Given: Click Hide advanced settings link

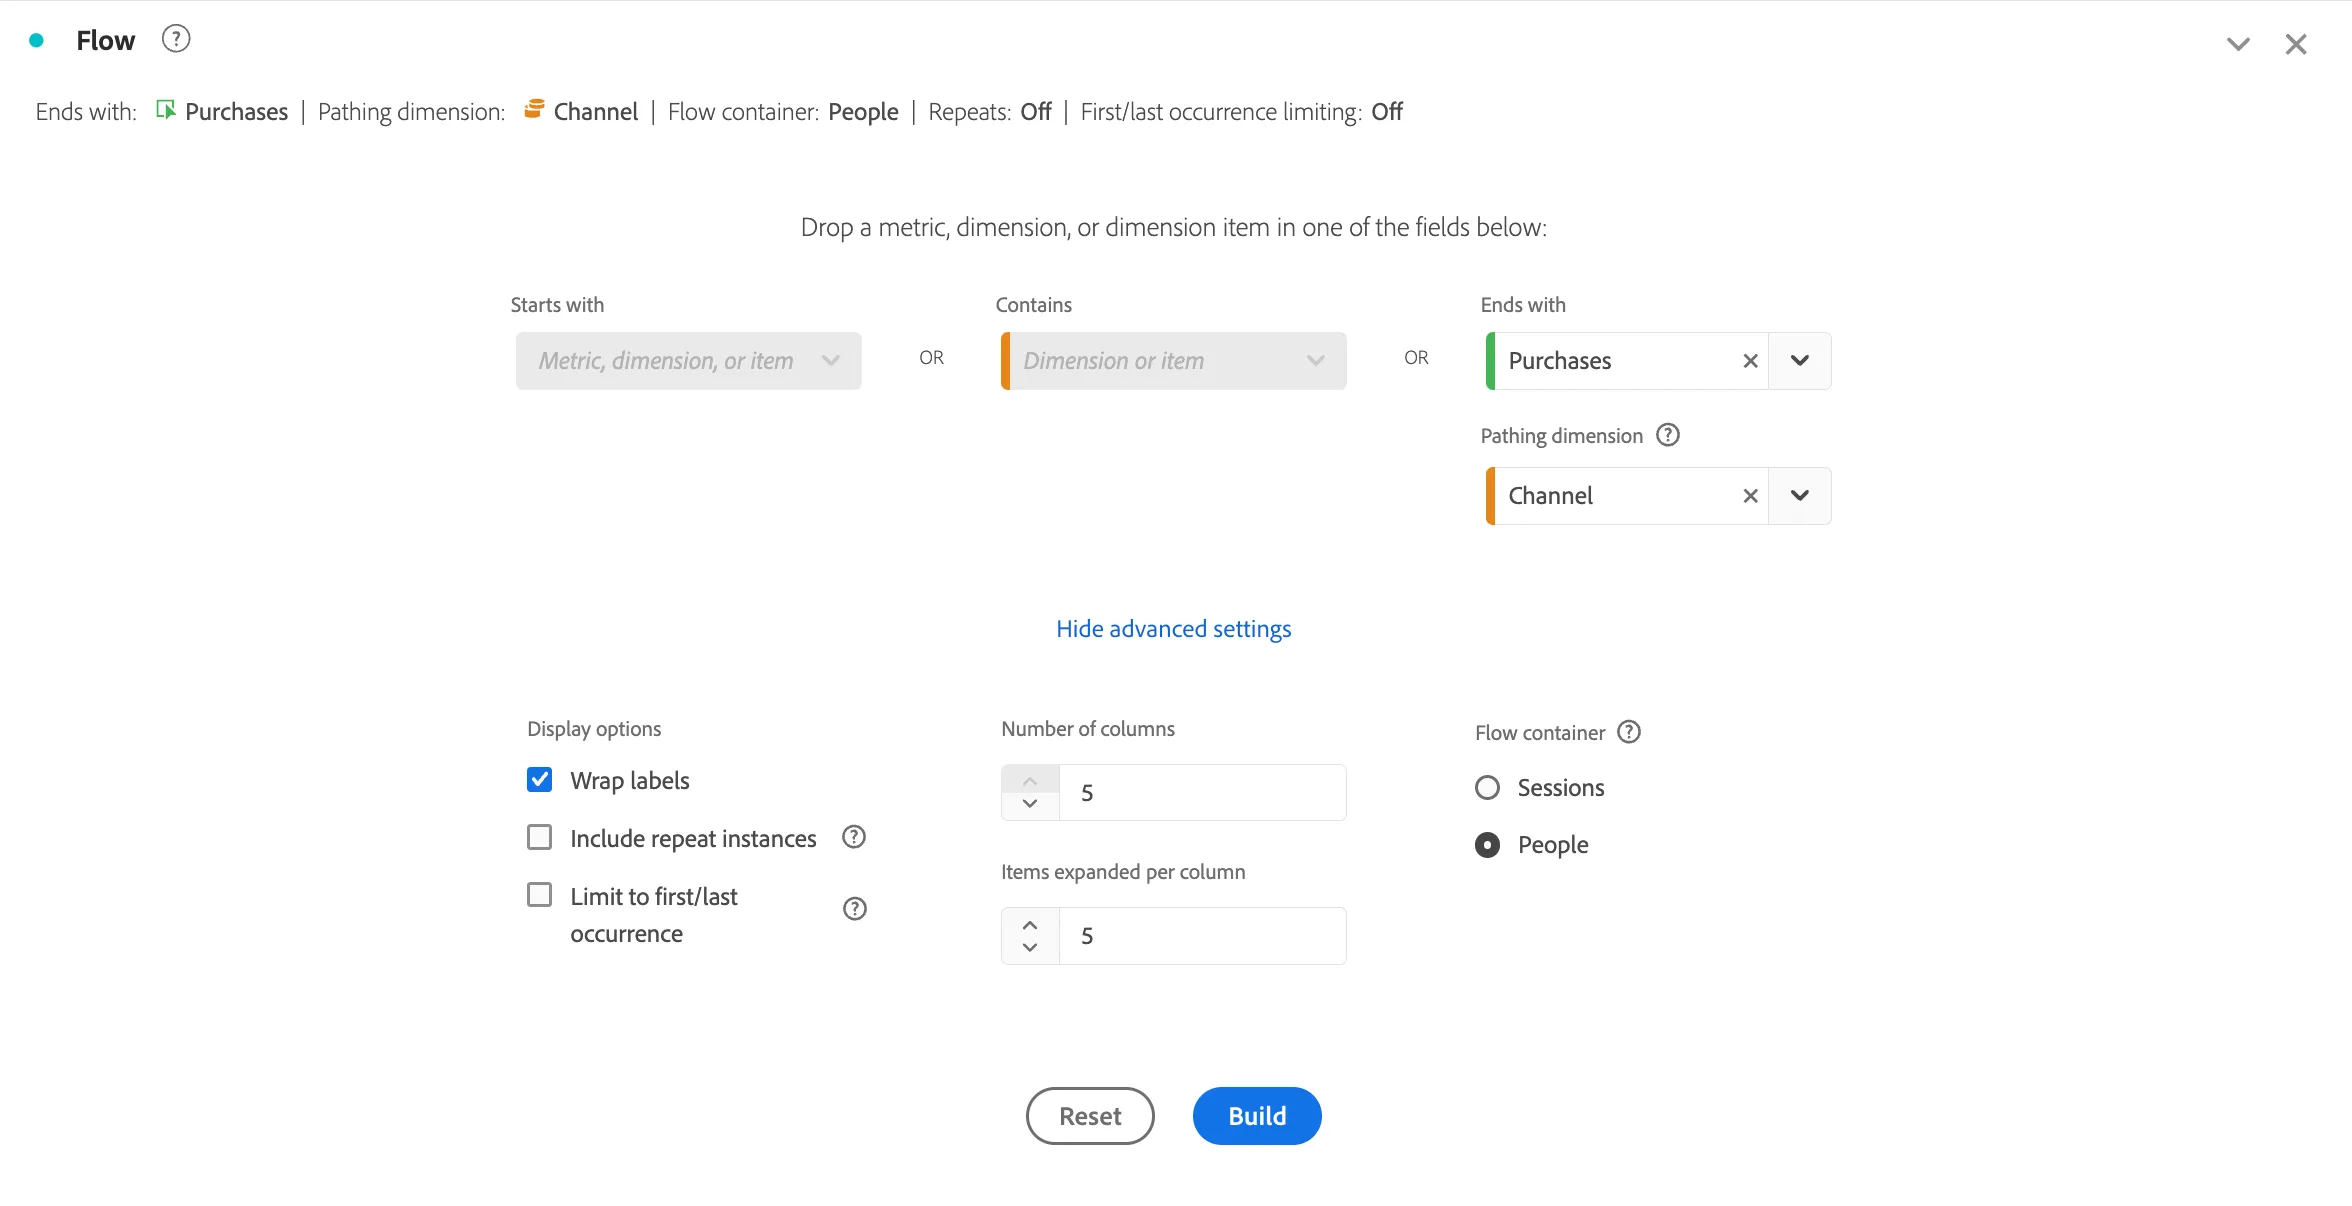Looking at the screenshot, I should (x=1173, y=629).
